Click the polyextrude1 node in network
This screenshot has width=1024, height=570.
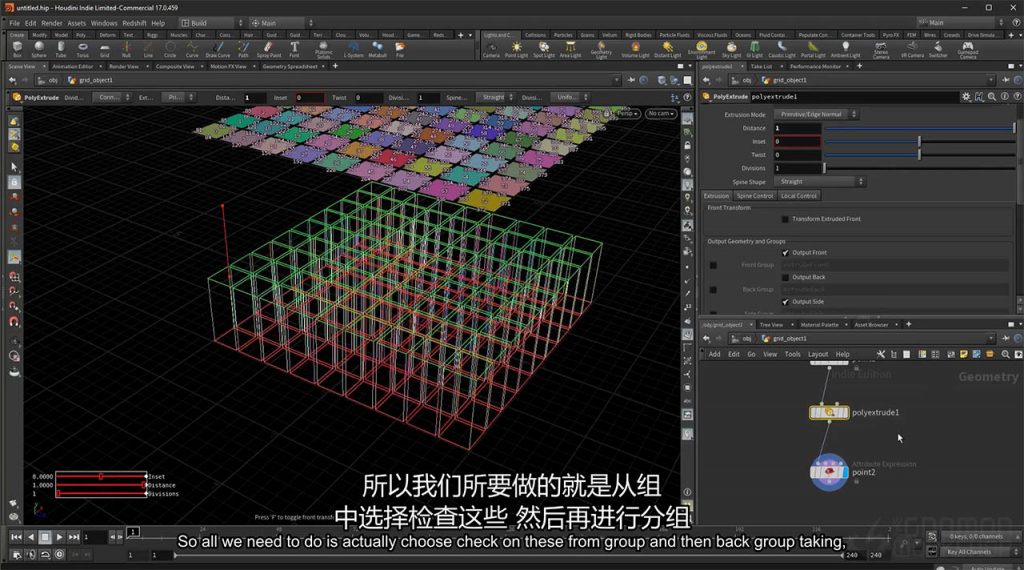pos(829,413)
